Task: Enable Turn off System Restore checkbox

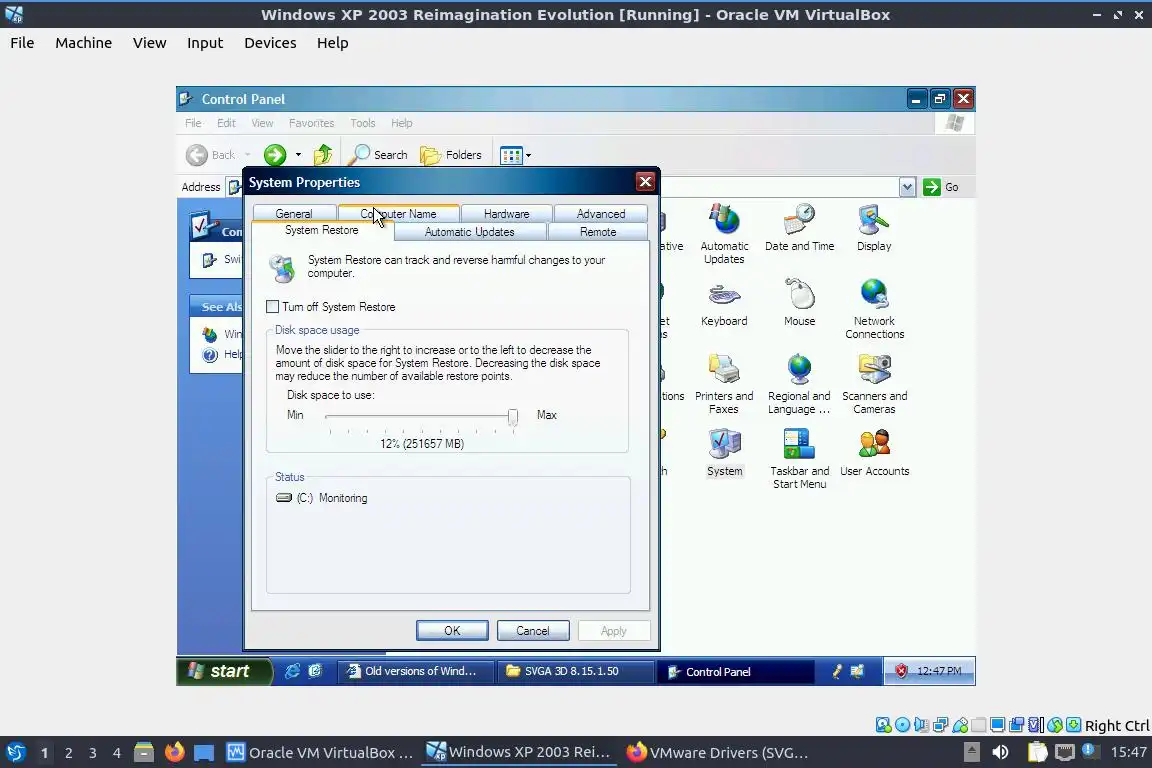Action: coord(273,306)
